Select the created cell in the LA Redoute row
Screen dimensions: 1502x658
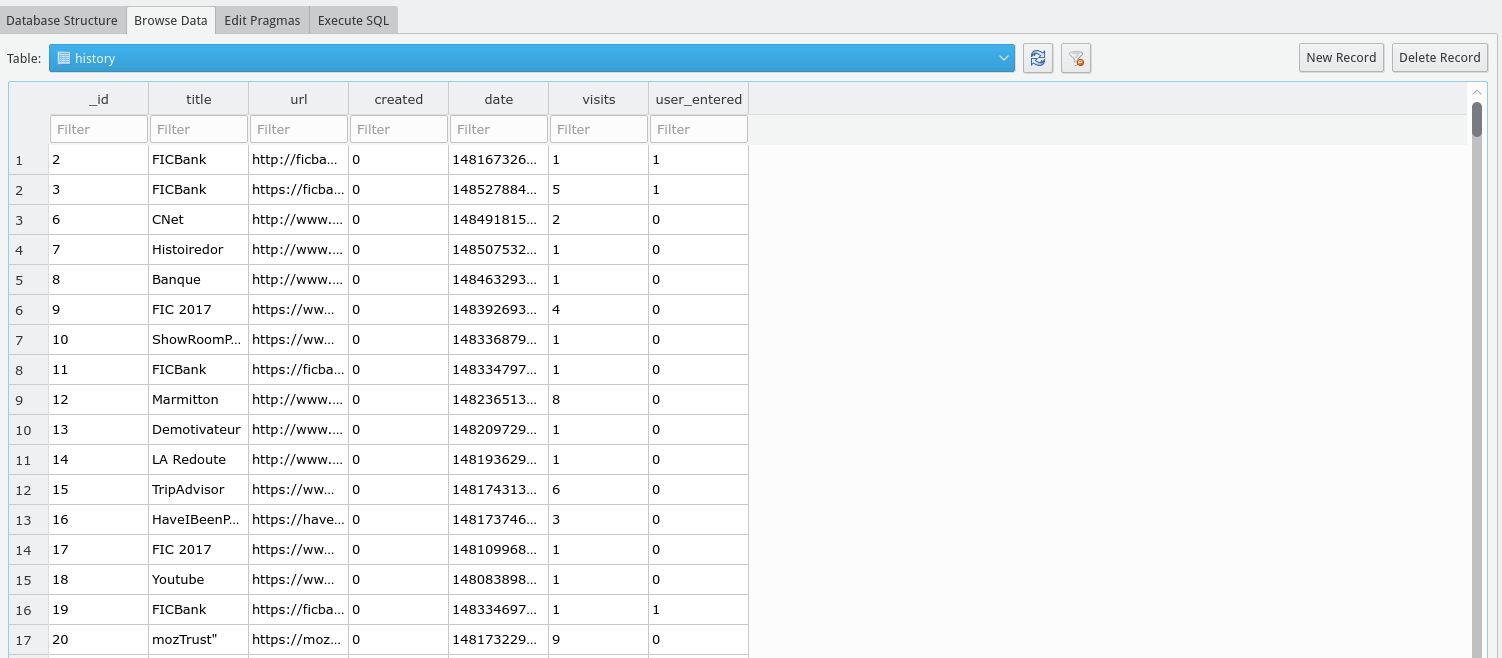pos(399,460)
